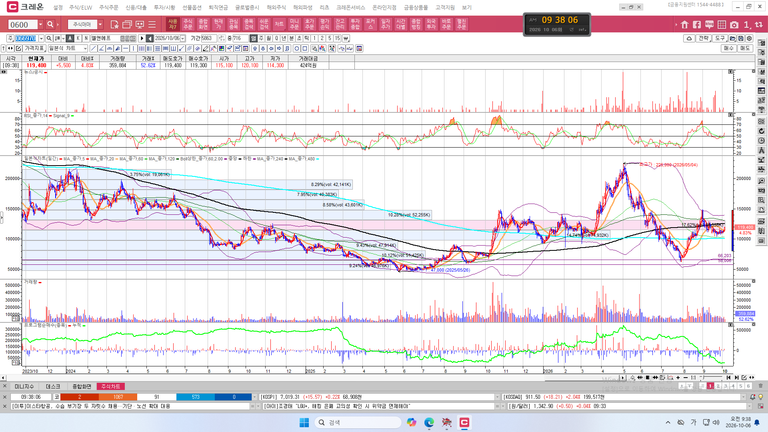The width and height of the screenshot is (768, 432).
Task: Open the 가격지표 dropdown button
Action: coord(35,48)
